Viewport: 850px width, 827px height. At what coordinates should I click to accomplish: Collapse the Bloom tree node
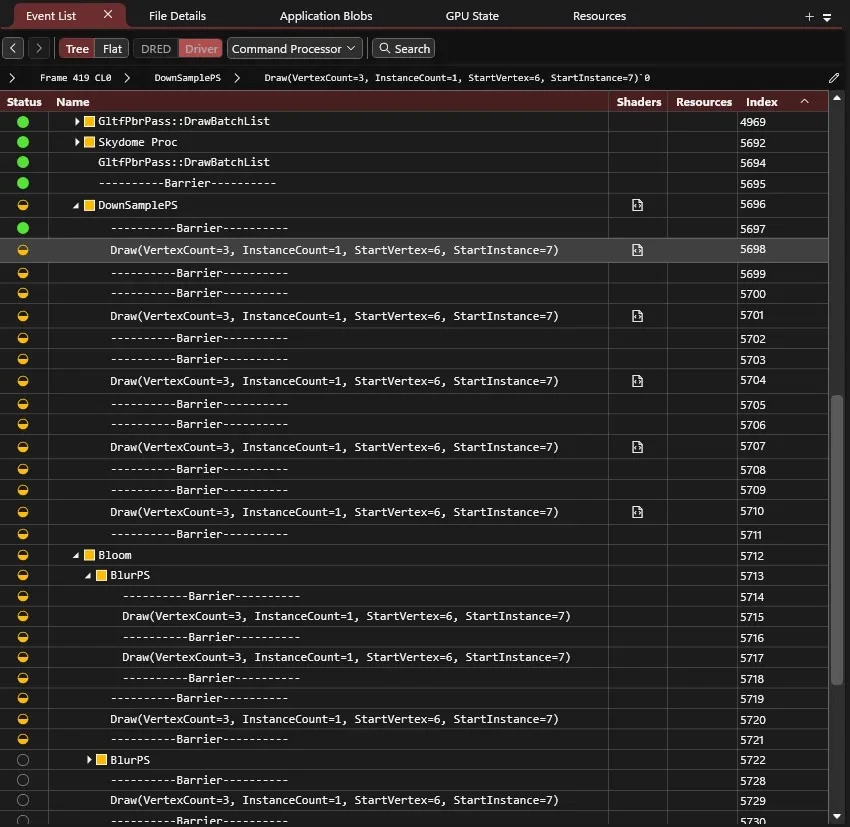(76, 555)
